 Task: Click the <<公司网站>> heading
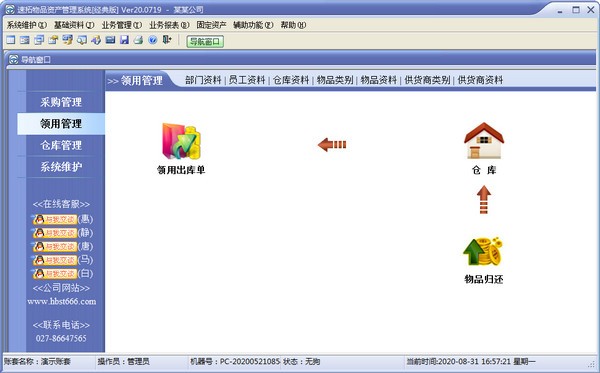pyautogui.click(x=61, y=288)
